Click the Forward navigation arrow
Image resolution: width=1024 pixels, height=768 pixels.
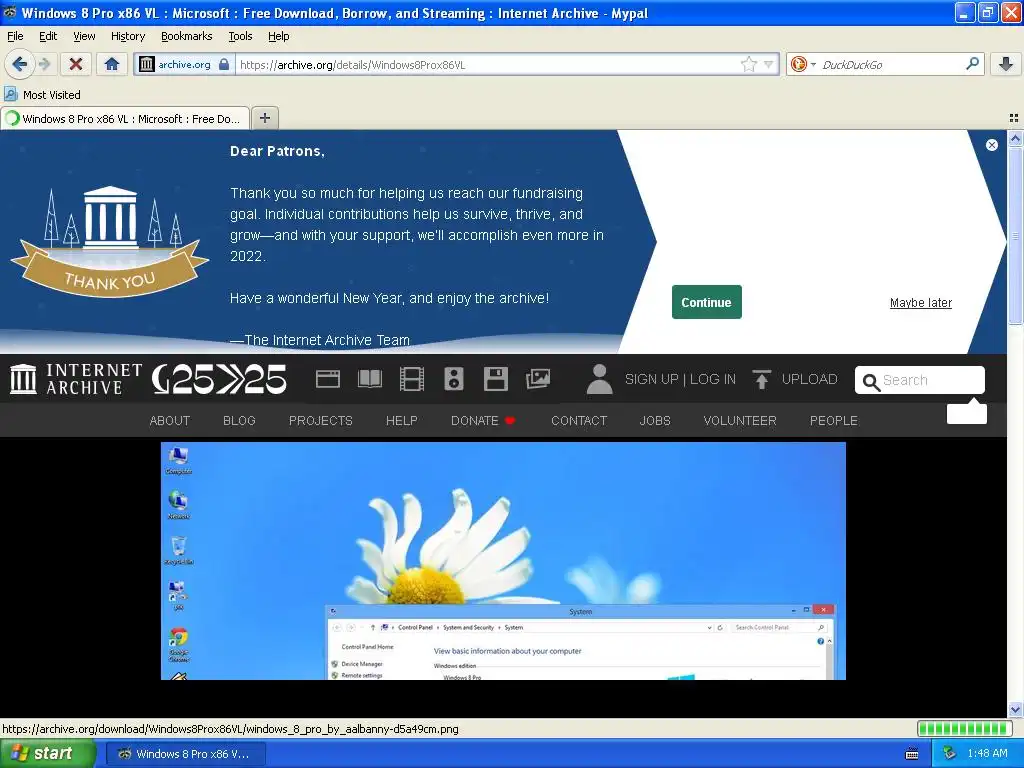coord(44,64)
